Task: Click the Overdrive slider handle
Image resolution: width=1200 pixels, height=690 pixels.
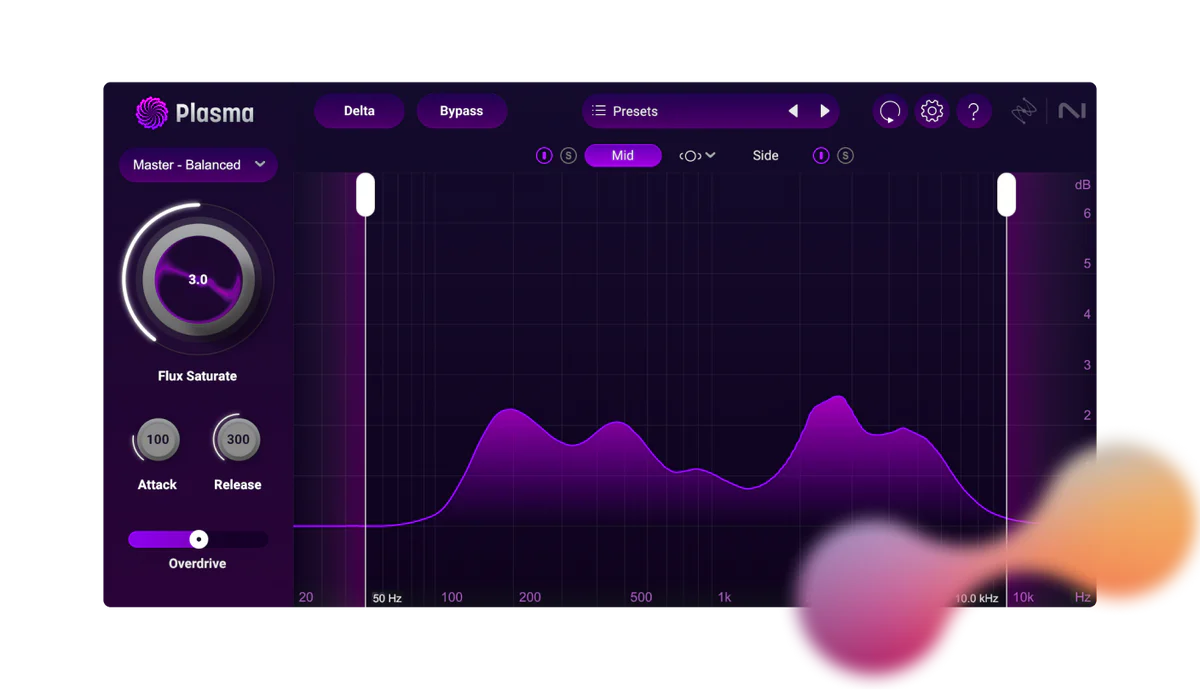Action: 199,539
